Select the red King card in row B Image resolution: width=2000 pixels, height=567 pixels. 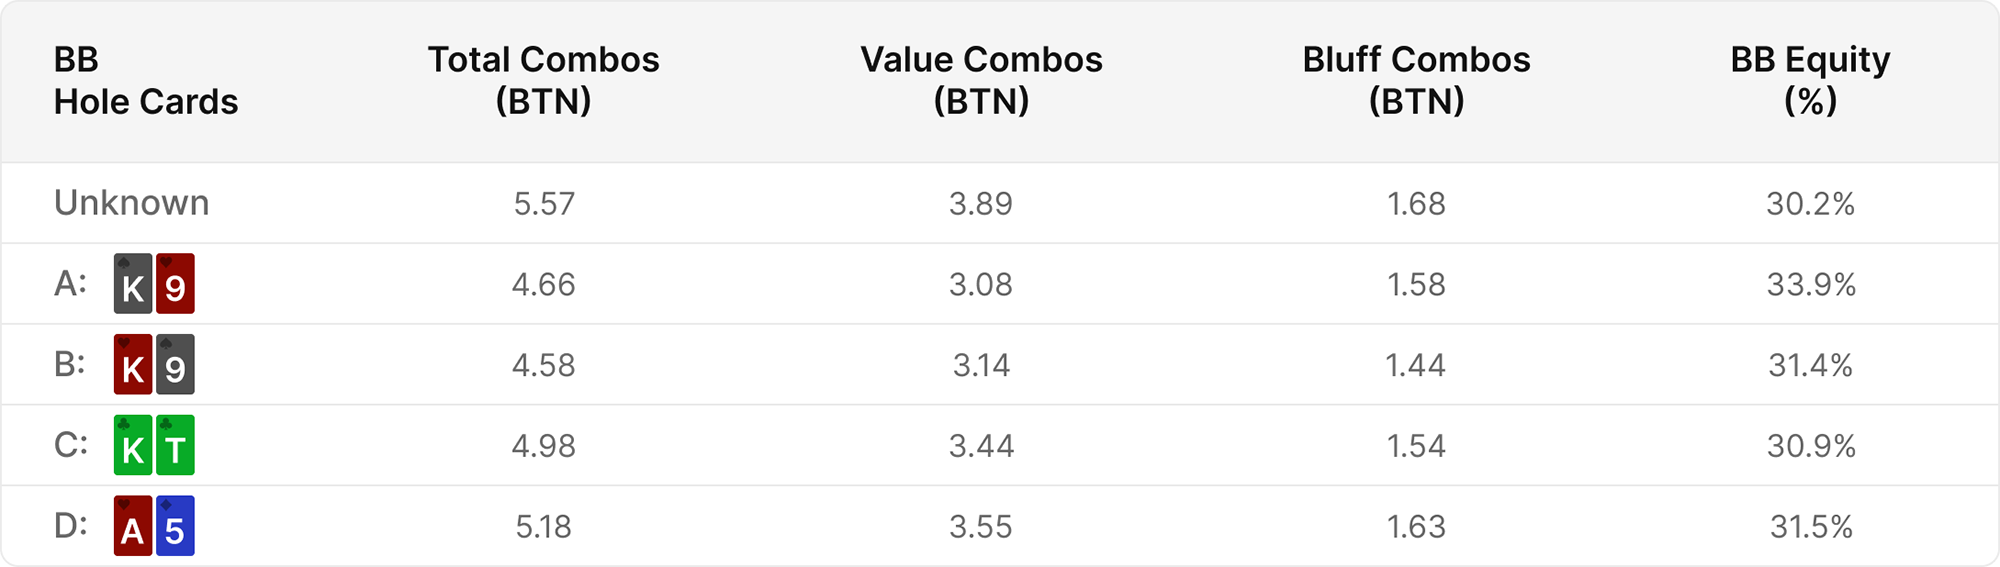click(x=133, y=365)
